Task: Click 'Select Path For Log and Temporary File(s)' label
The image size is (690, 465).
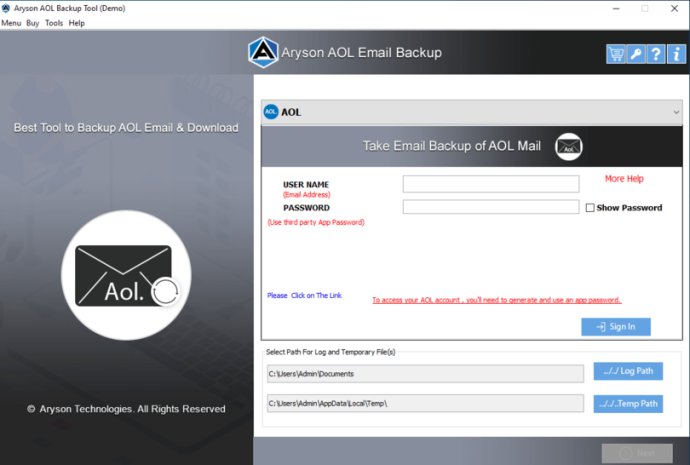Action: coord(330,352)
